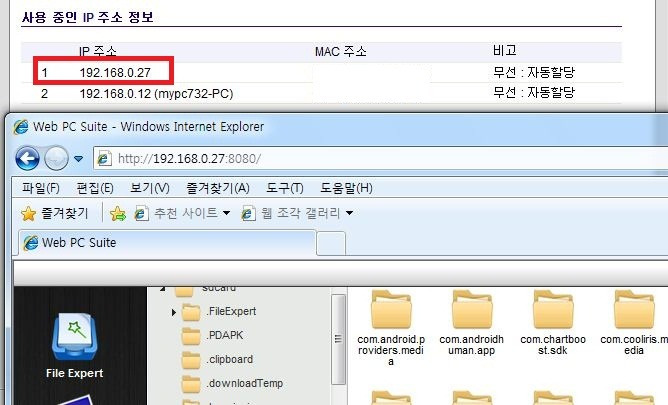Click the com.android.providers.media folder name
The image size is (668, 405).
(x=391, y=350)
